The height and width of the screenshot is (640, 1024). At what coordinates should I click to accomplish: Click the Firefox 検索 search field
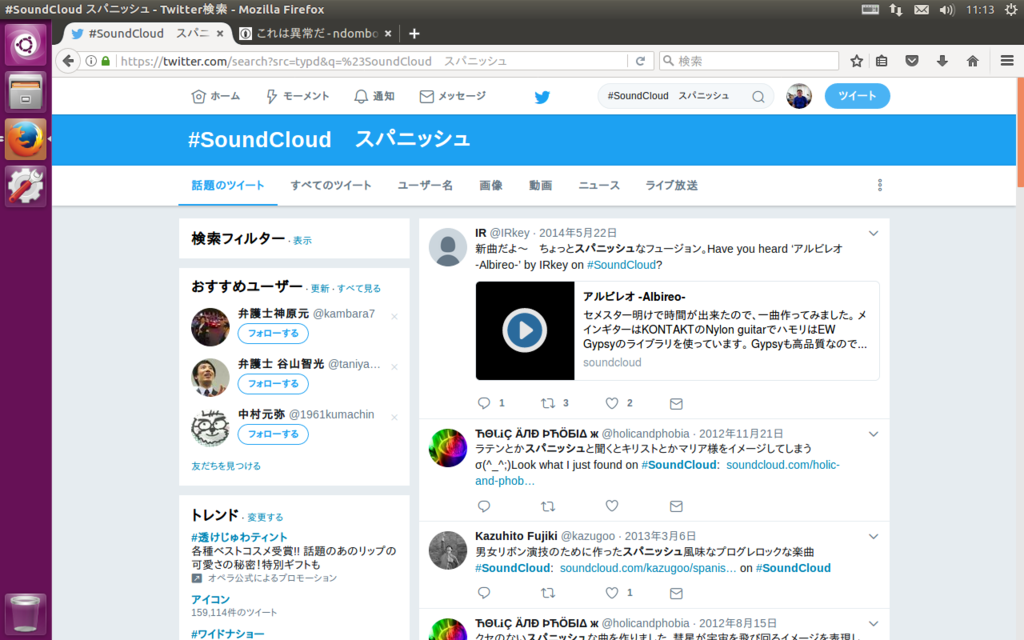(x=749, y=61)
